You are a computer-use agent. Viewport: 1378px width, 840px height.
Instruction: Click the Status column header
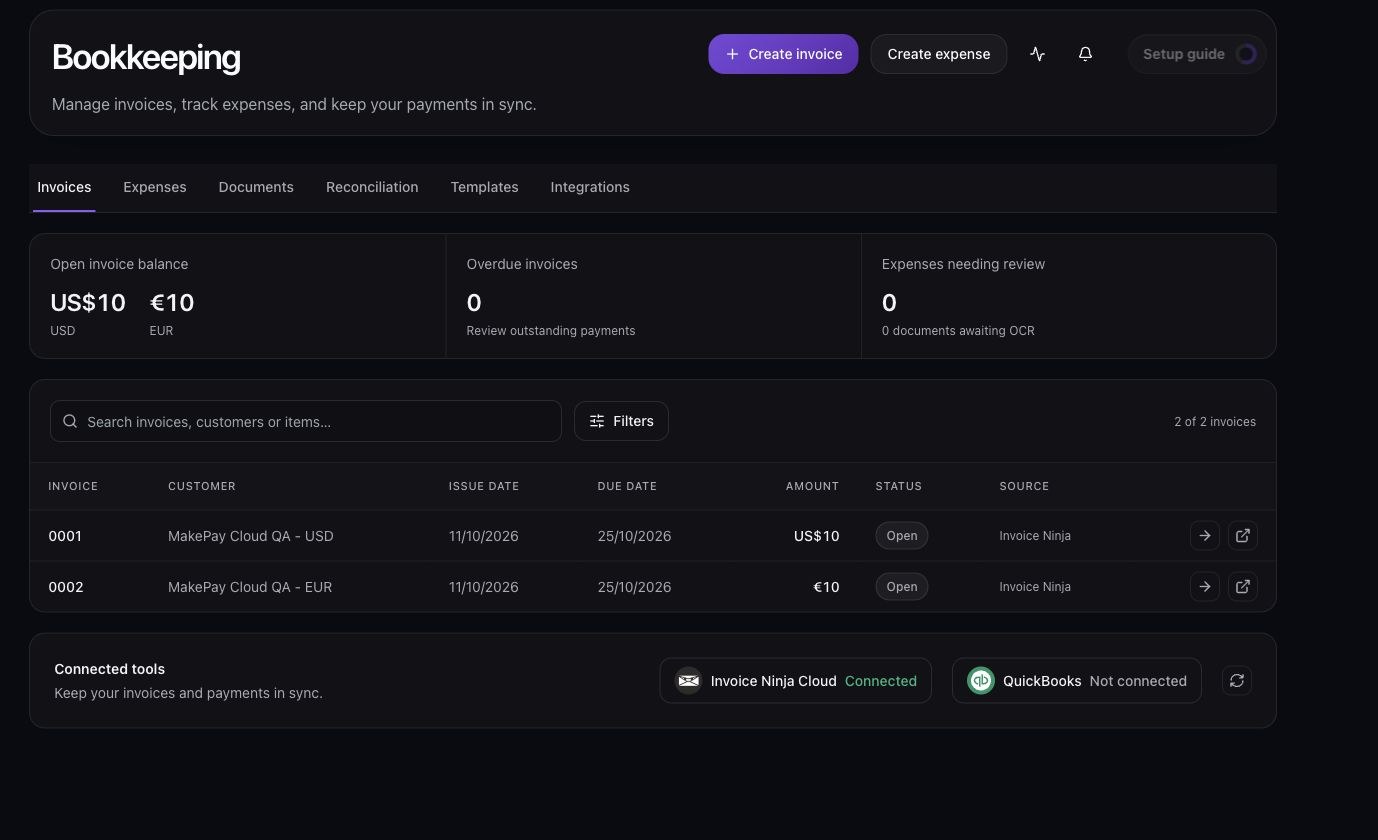coord(899,486)
